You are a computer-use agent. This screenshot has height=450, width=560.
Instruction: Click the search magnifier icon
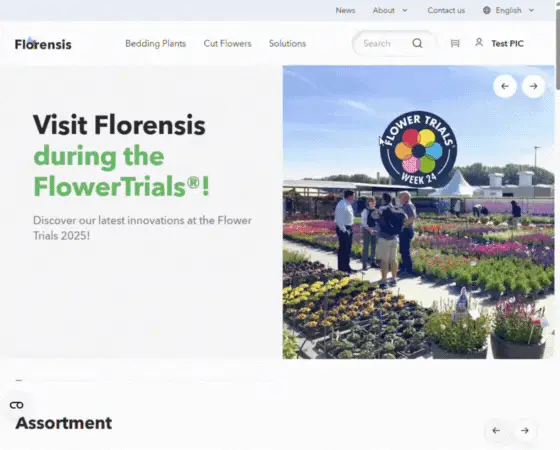point(417,43)
